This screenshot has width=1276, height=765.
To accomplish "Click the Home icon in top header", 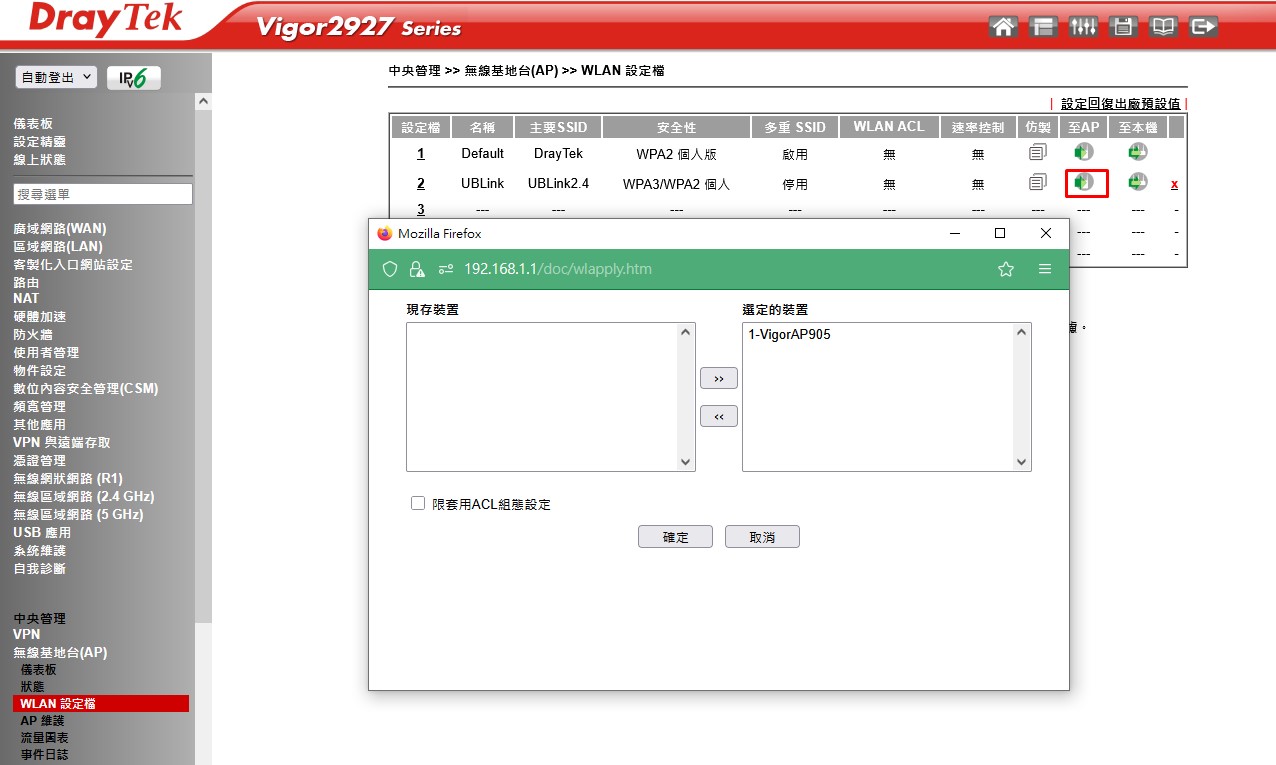I will [1003, 27].
